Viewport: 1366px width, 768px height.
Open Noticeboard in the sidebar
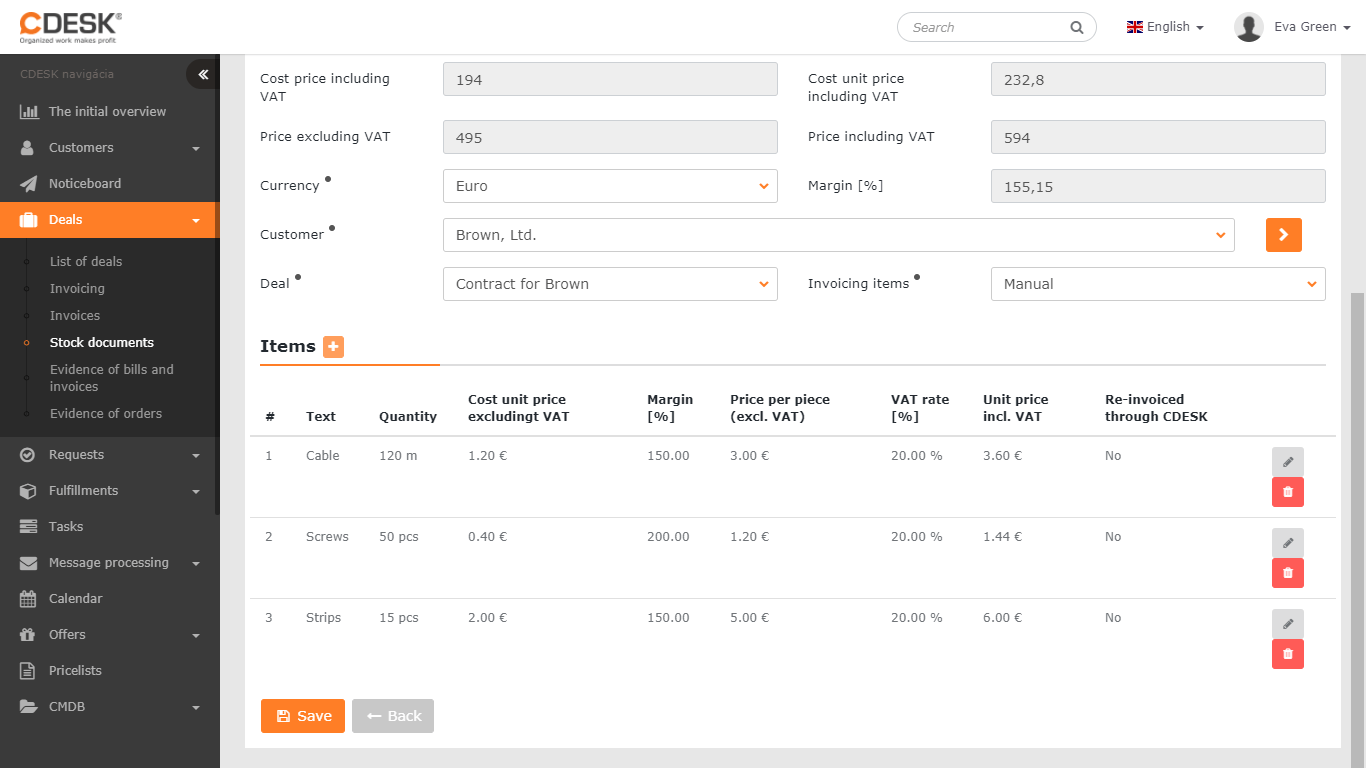[85, 183]
